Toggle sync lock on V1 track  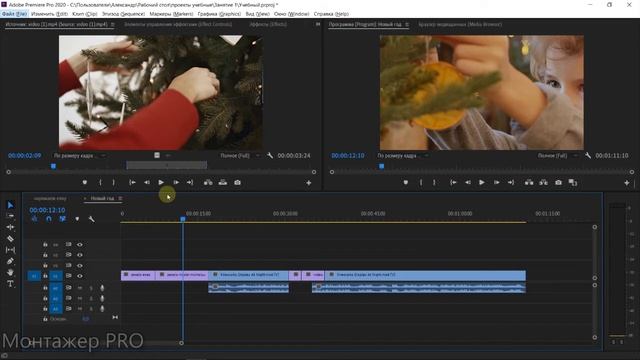[69, 276]
